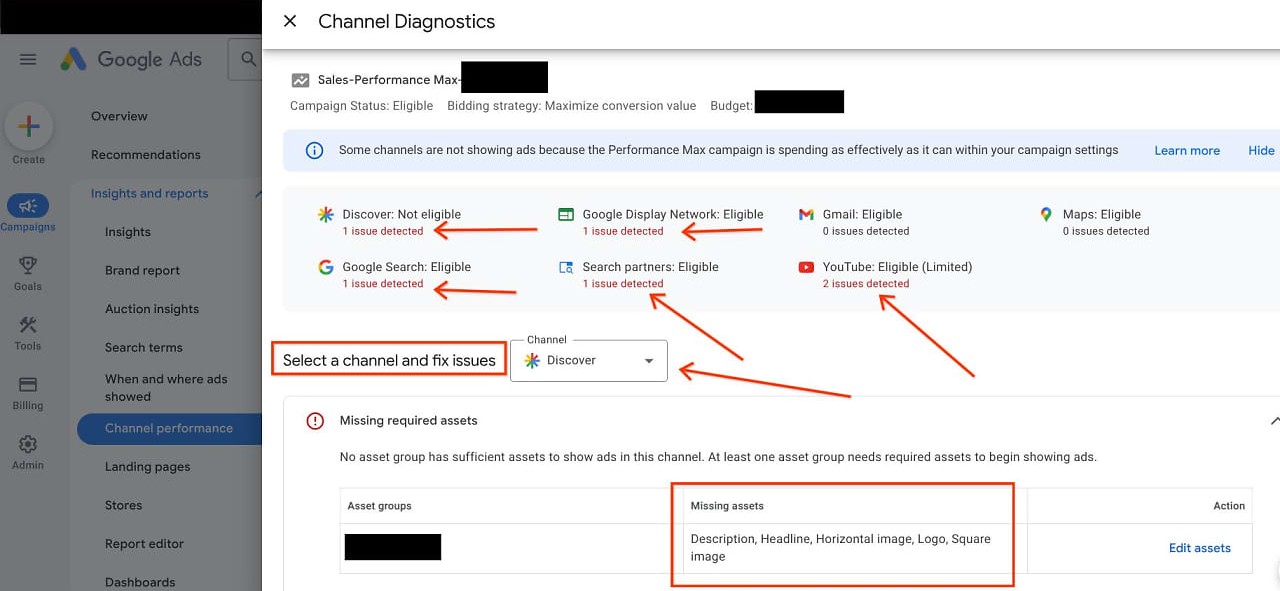Open Dashboards menu item
The image size is (1280, 591).
pos(140,582)
